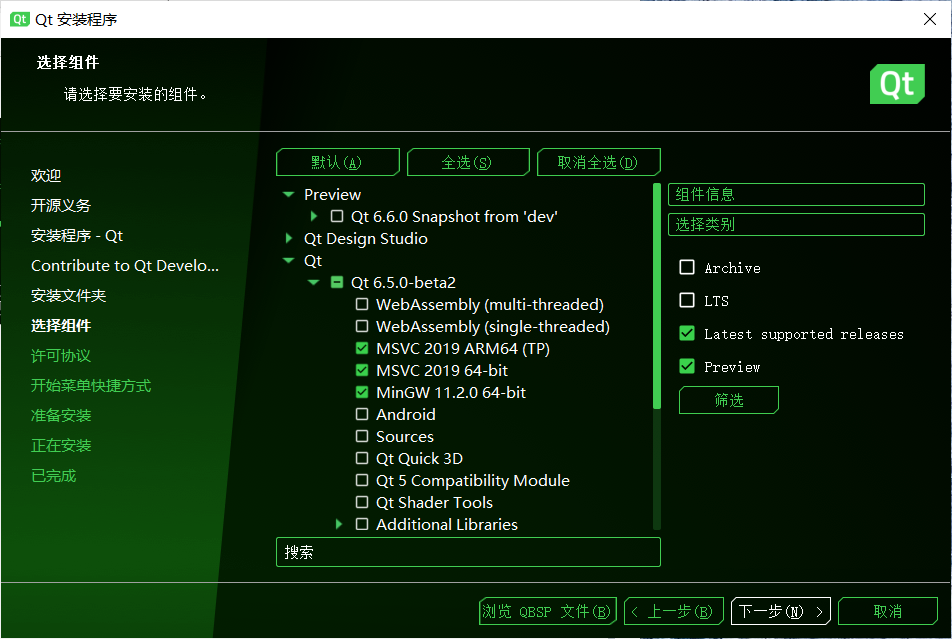Image resolution: width=952 pixels, height=639 pixels.
Task: Click the 取消全选(D) deselect all button
Action: pos(599,162)
